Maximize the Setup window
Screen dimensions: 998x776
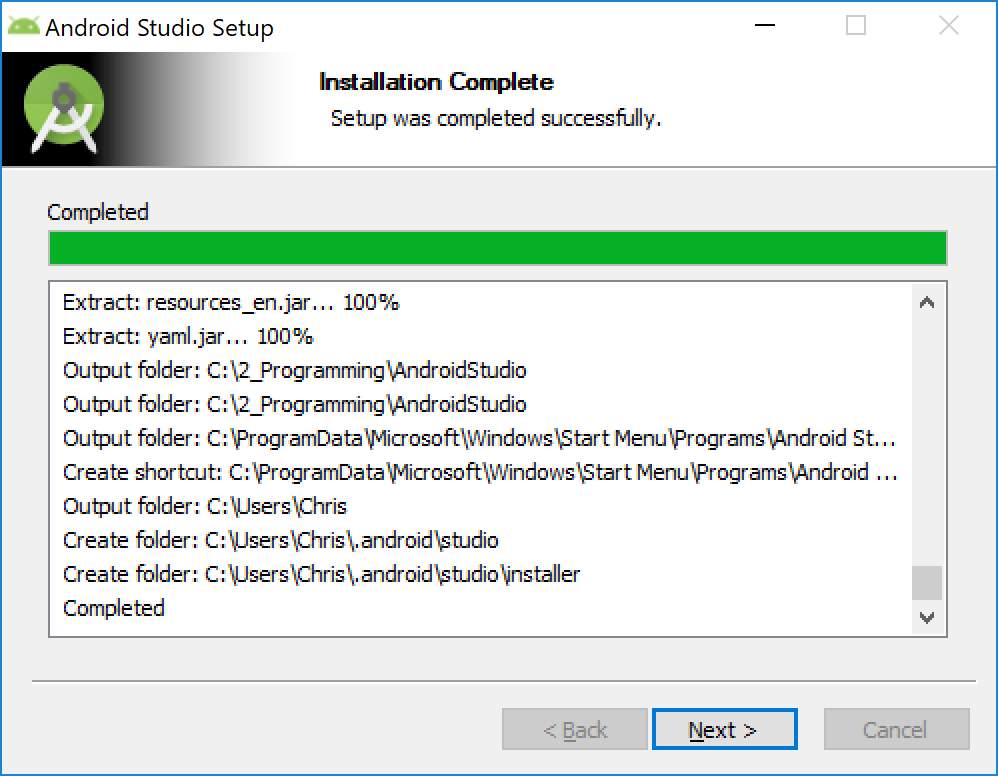[855, 25]
